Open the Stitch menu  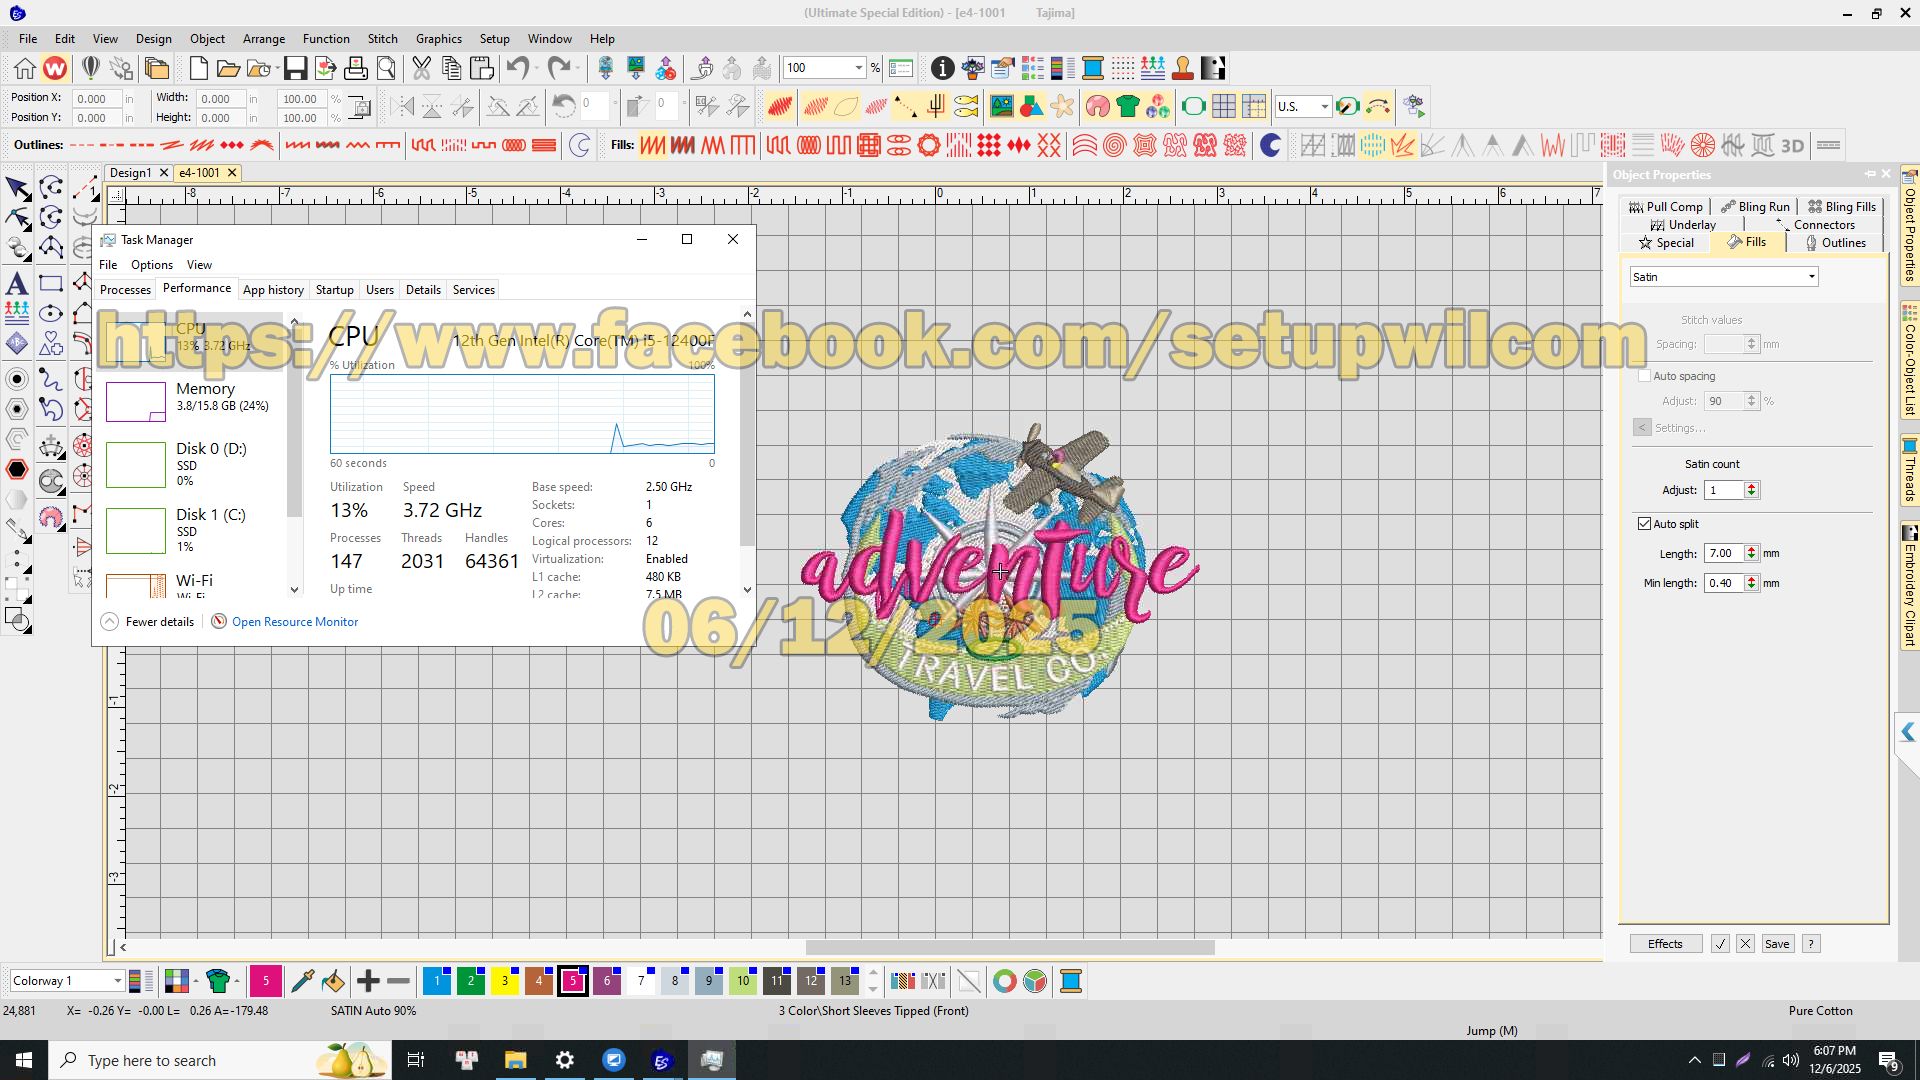click(382, 39)
